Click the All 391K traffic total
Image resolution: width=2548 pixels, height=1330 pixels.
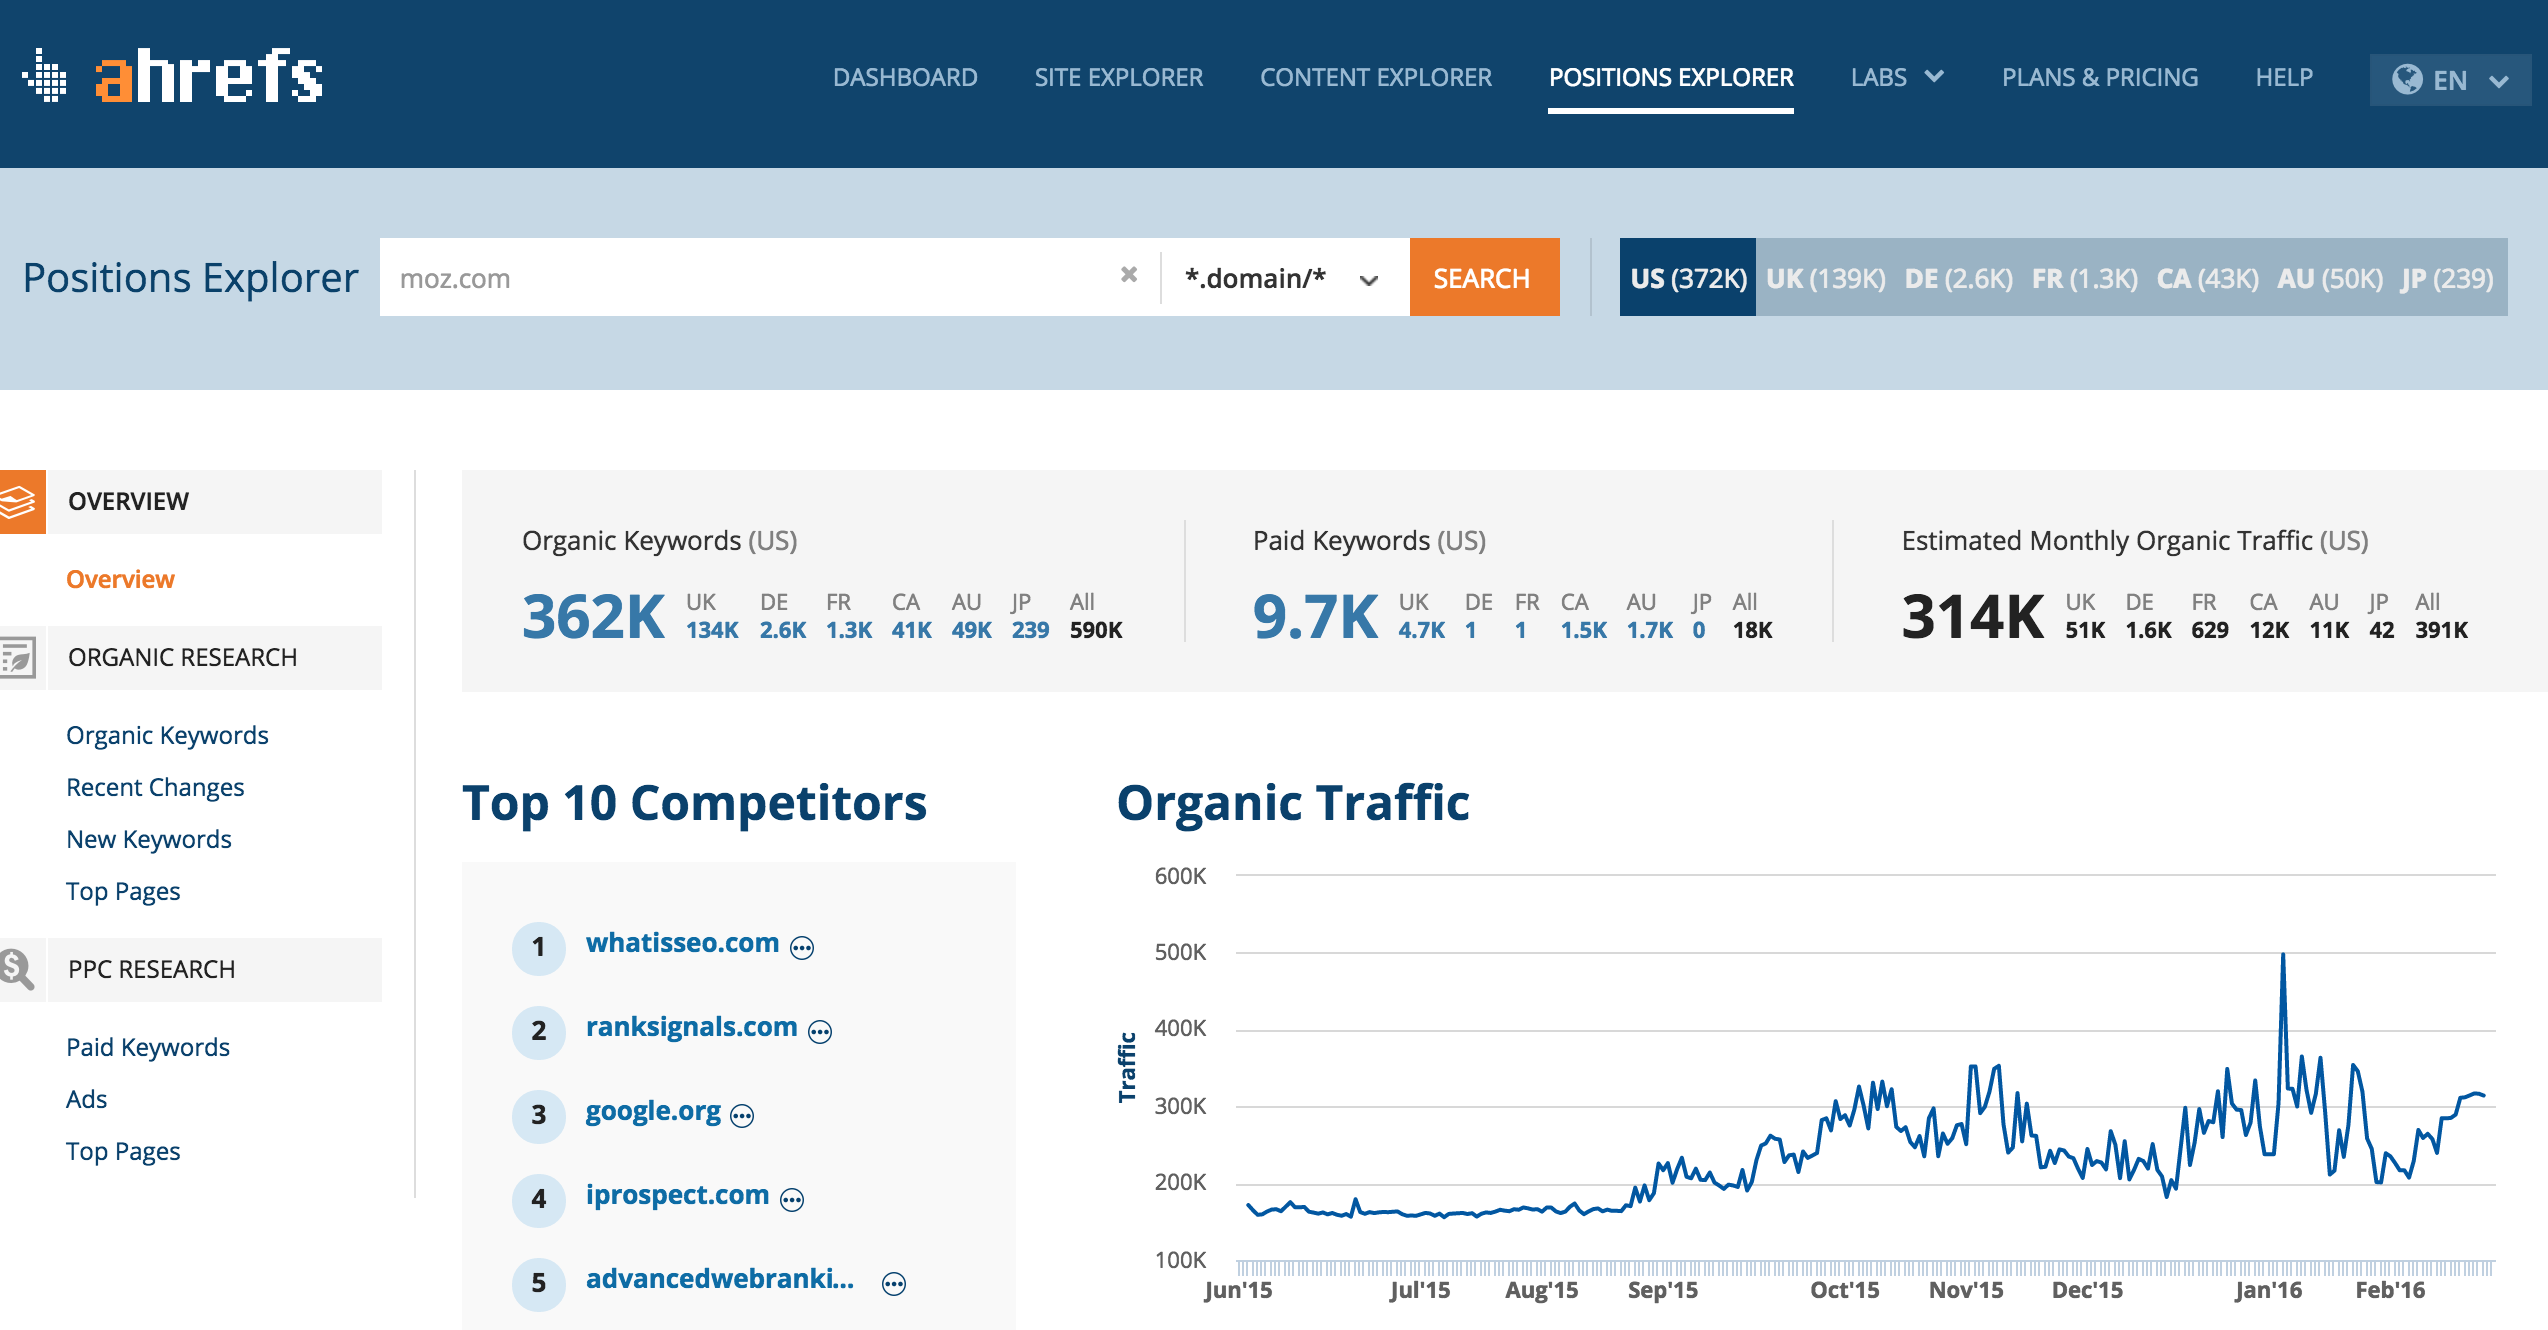click(x=2441, y=630)
